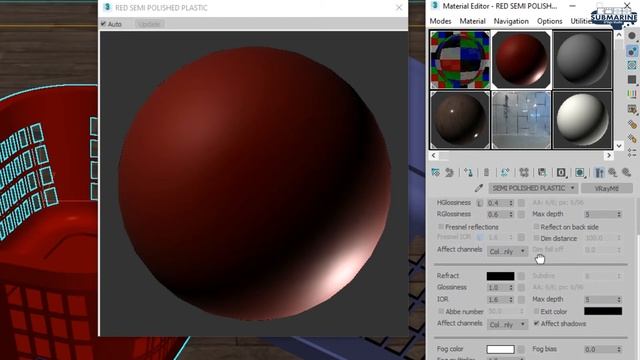Toggle Show End Result icon
Image resolution: width=640 pixels, height=360 pixels.
click(x=599, y=173)
